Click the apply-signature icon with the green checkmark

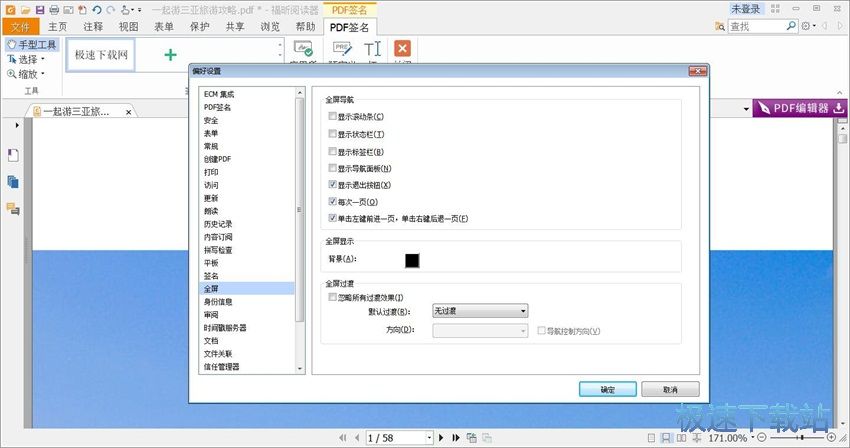click(x=303, y=49)
